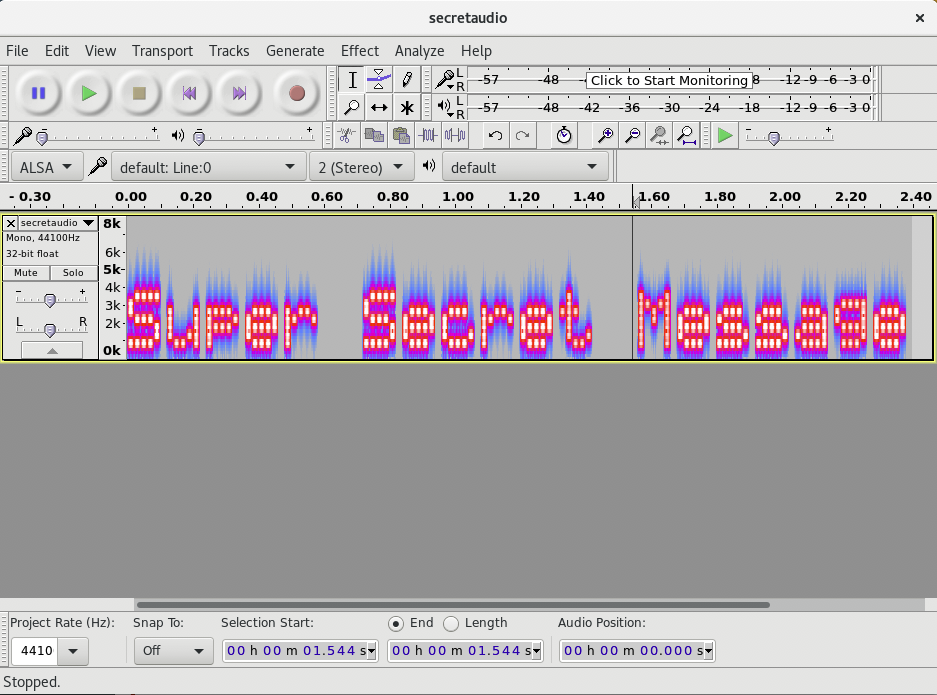Open the Project Rate dropdown arrow
The width and height of the screenshot is (937, 695).
[73, 651]
